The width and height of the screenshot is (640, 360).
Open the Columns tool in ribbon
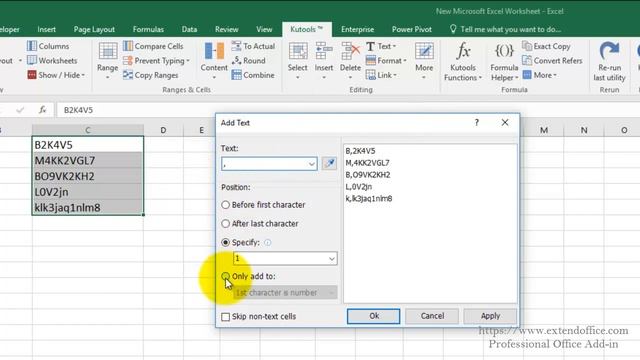48,46
